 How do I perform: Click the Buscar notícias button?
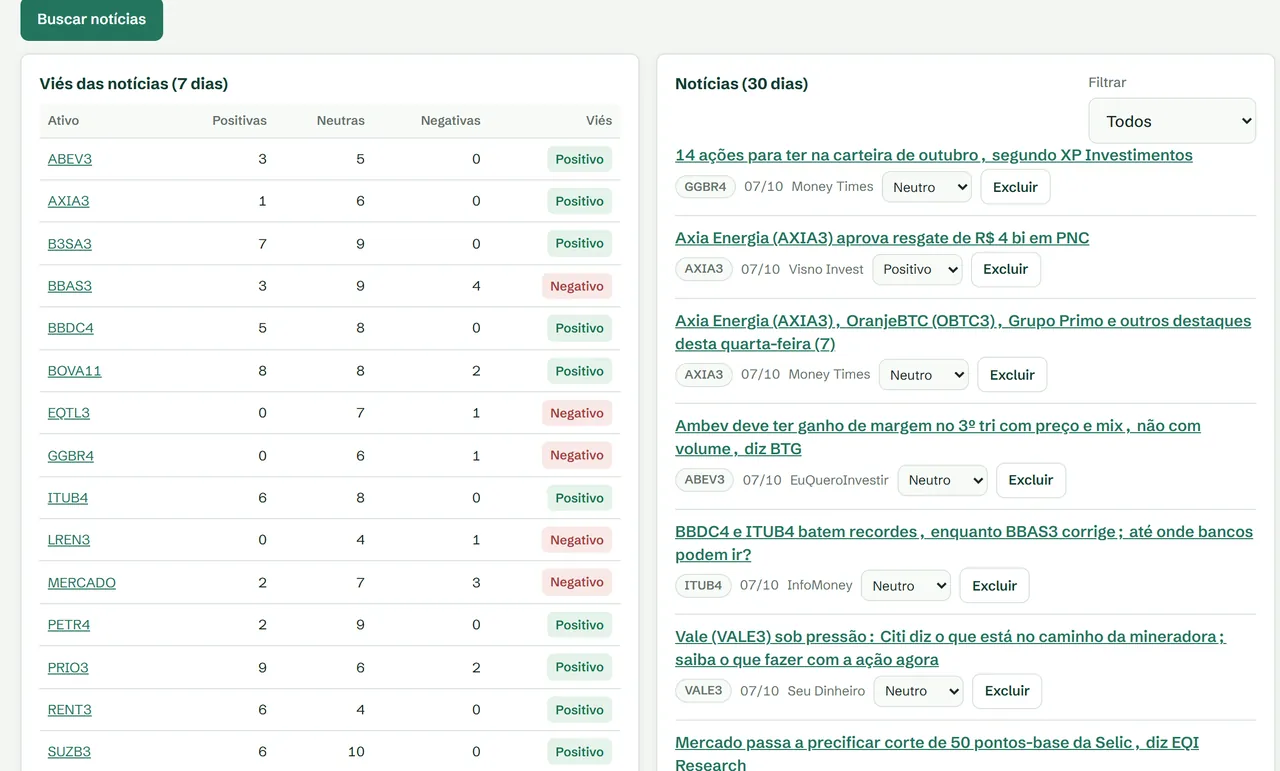coord(91,19)
